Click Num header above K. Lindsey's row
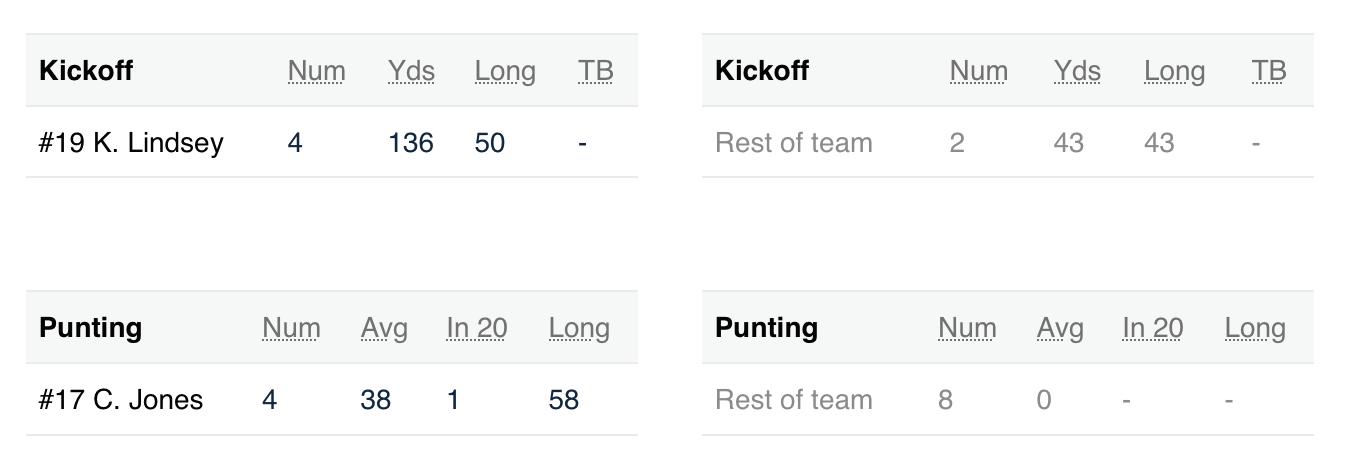 (316, 71)
